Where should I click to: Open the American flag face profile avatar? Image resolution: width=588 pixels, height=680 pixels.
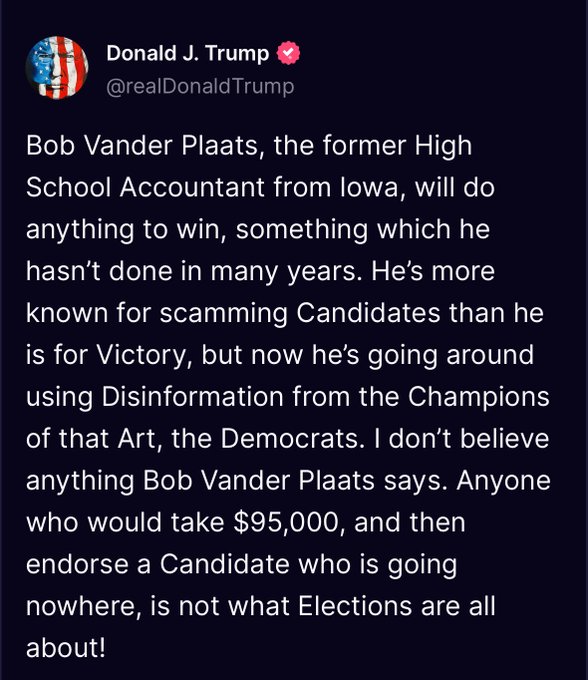point(57,68)
